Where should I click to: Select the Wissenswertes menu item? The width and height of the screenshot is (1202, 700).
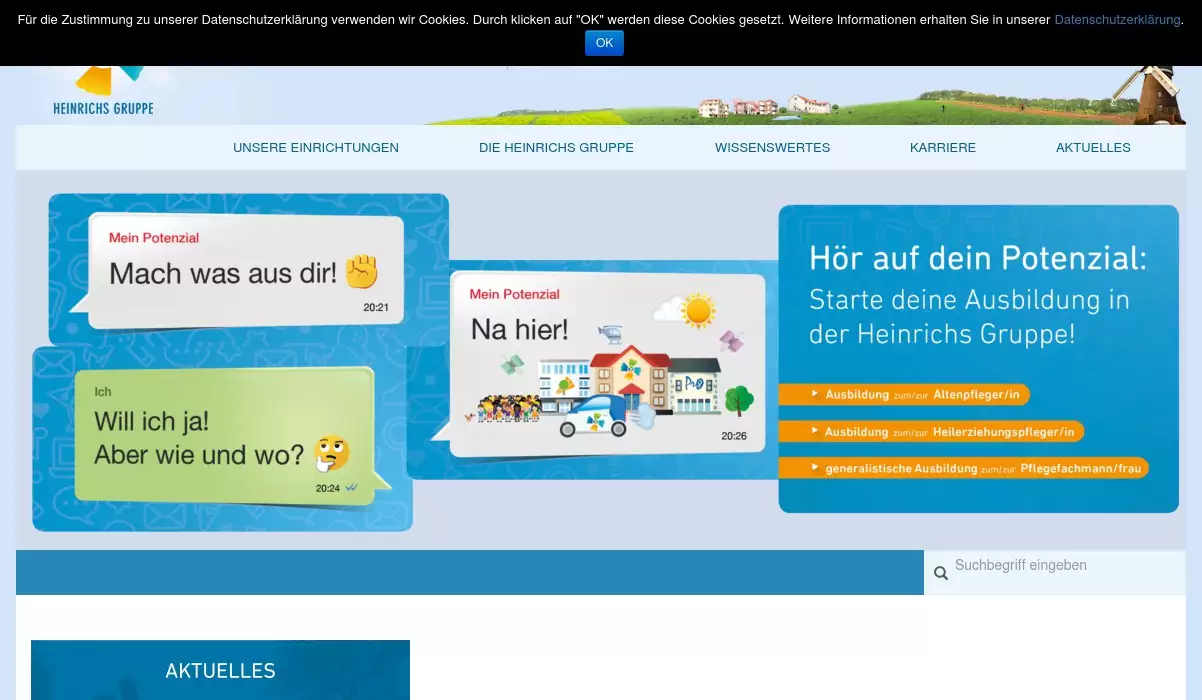pyautogui.click(x=772, y=148)
